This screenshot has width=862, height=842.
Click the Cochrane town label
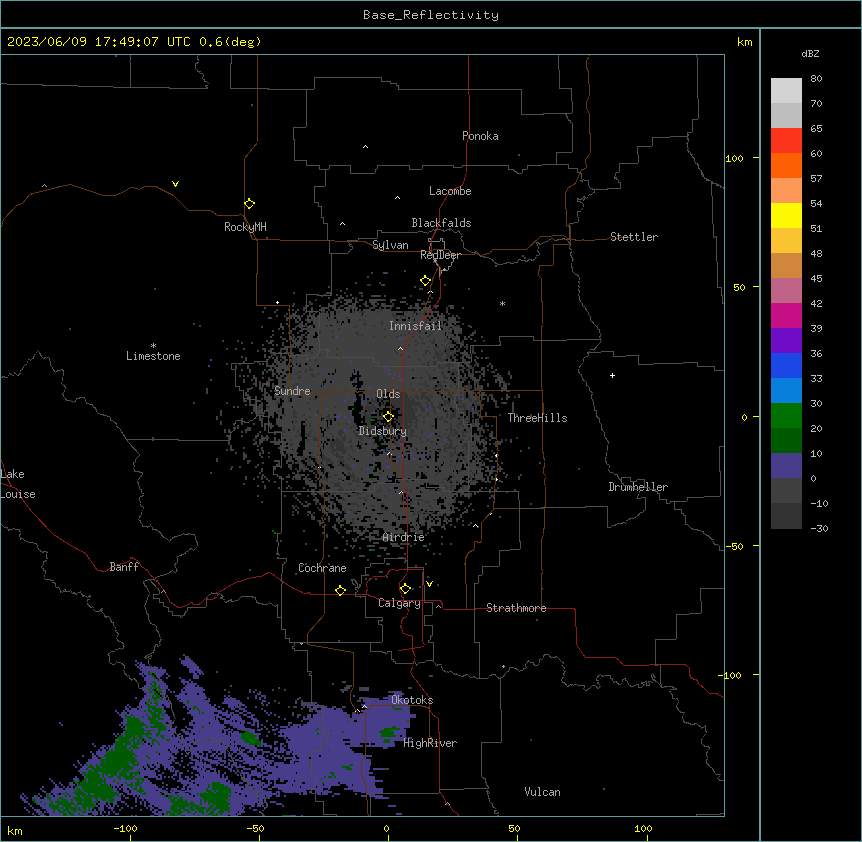[x=322, y=568]
